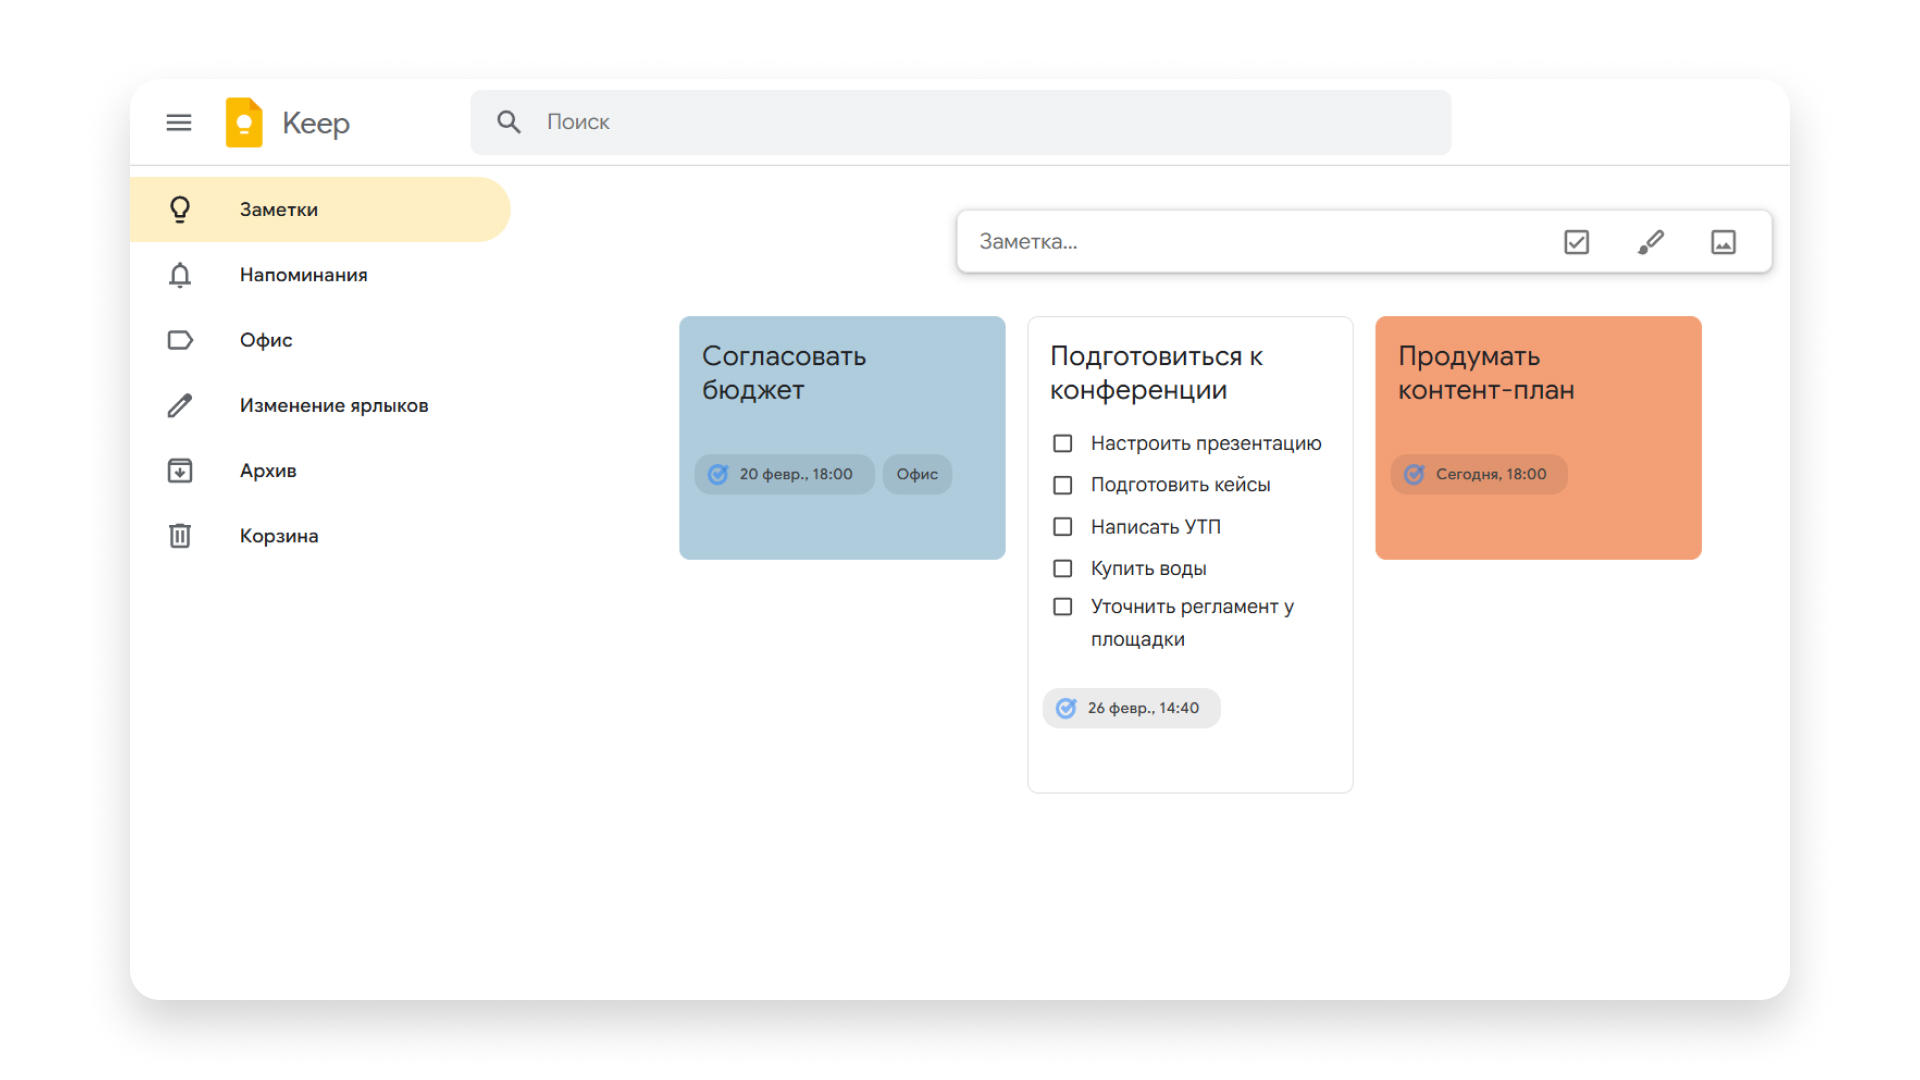Image resolution: width=1920 pixels, height=1080 pixels.
Task: Add an image note via the picture icon
Action: point(1723,241)
